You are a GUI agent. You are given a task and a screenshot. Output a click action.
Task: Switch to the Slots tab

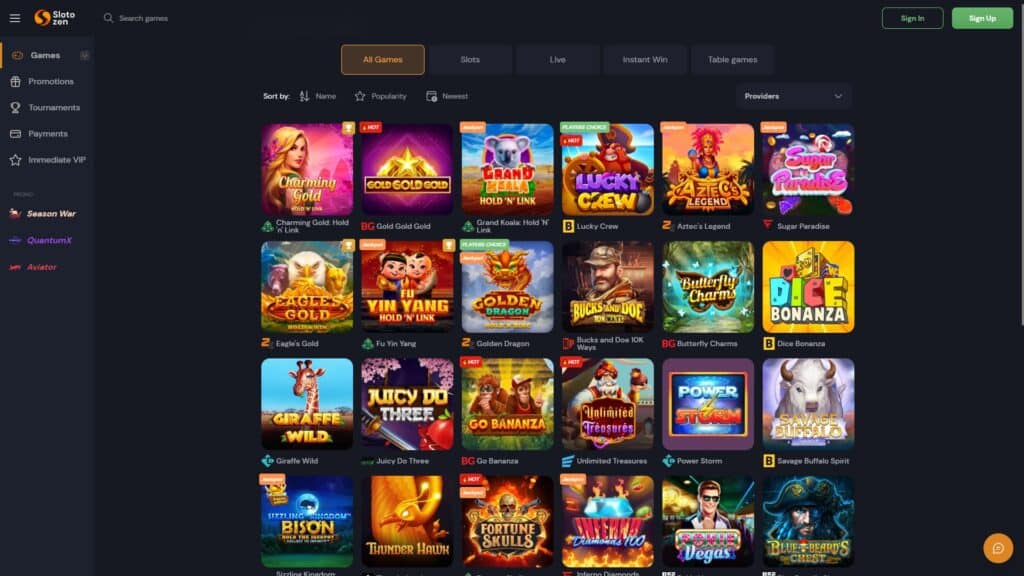pyautogui.click(x=470, y=59)
